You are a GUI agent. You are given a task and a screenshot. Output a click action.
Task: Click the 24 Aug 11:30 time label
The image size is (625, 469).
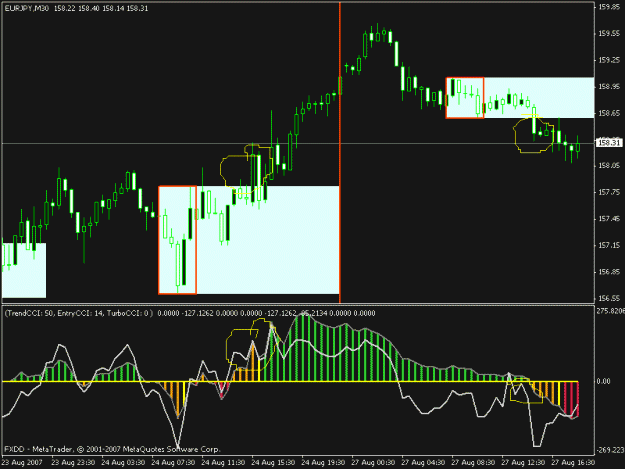(223, 463)
